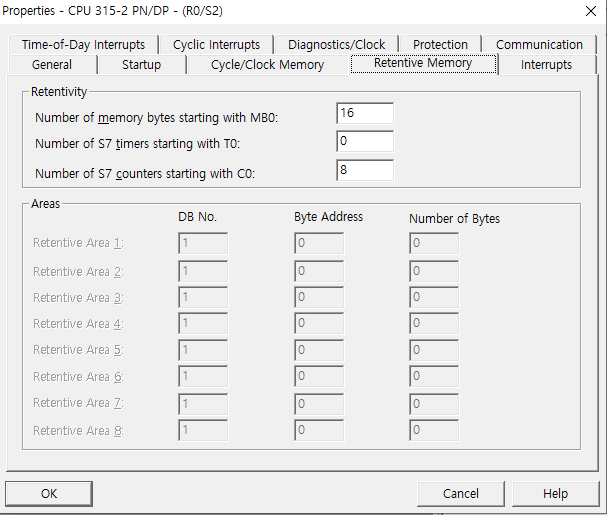Open the Communication tab
This screenshot has width=607, height=515.
pos(539,45)
